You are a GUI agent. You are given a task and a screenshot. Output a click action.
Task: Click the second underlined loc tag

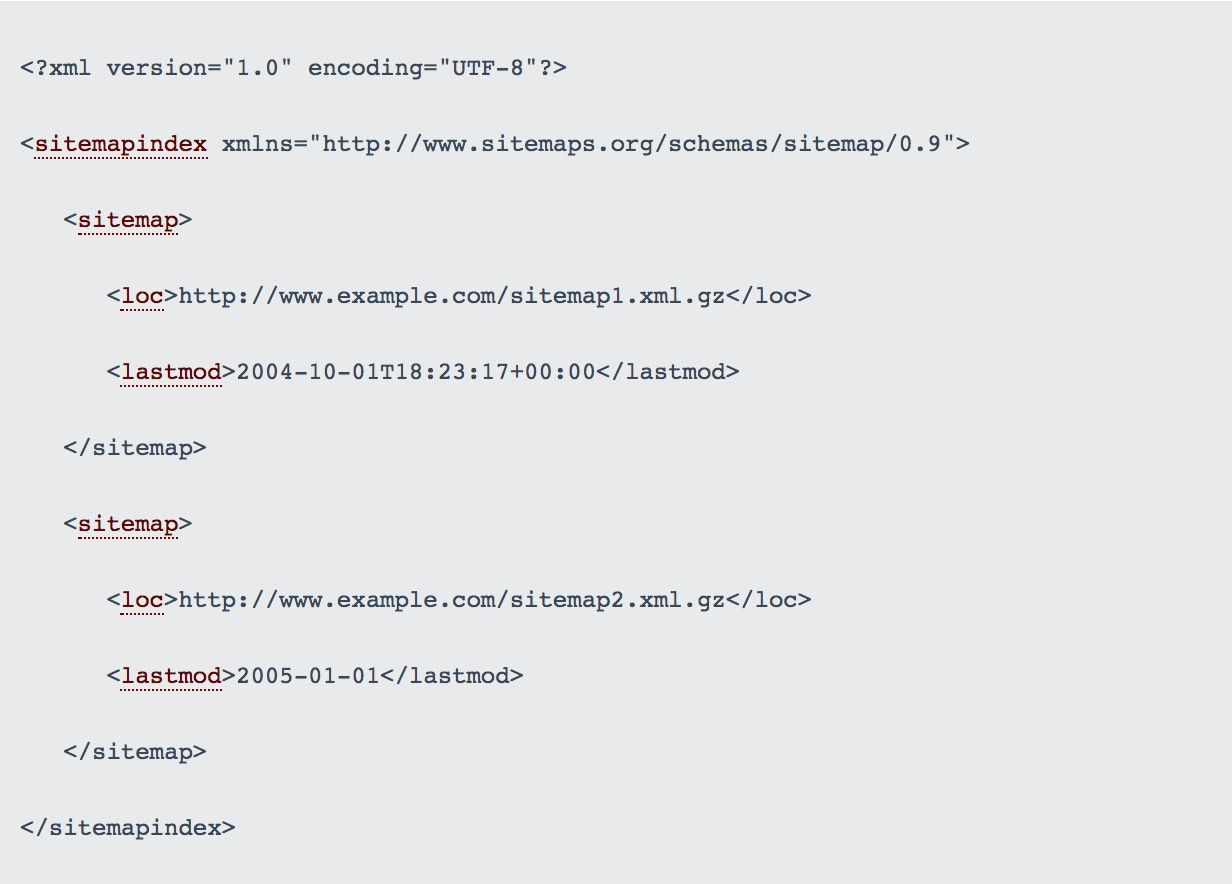click(142, 600)
